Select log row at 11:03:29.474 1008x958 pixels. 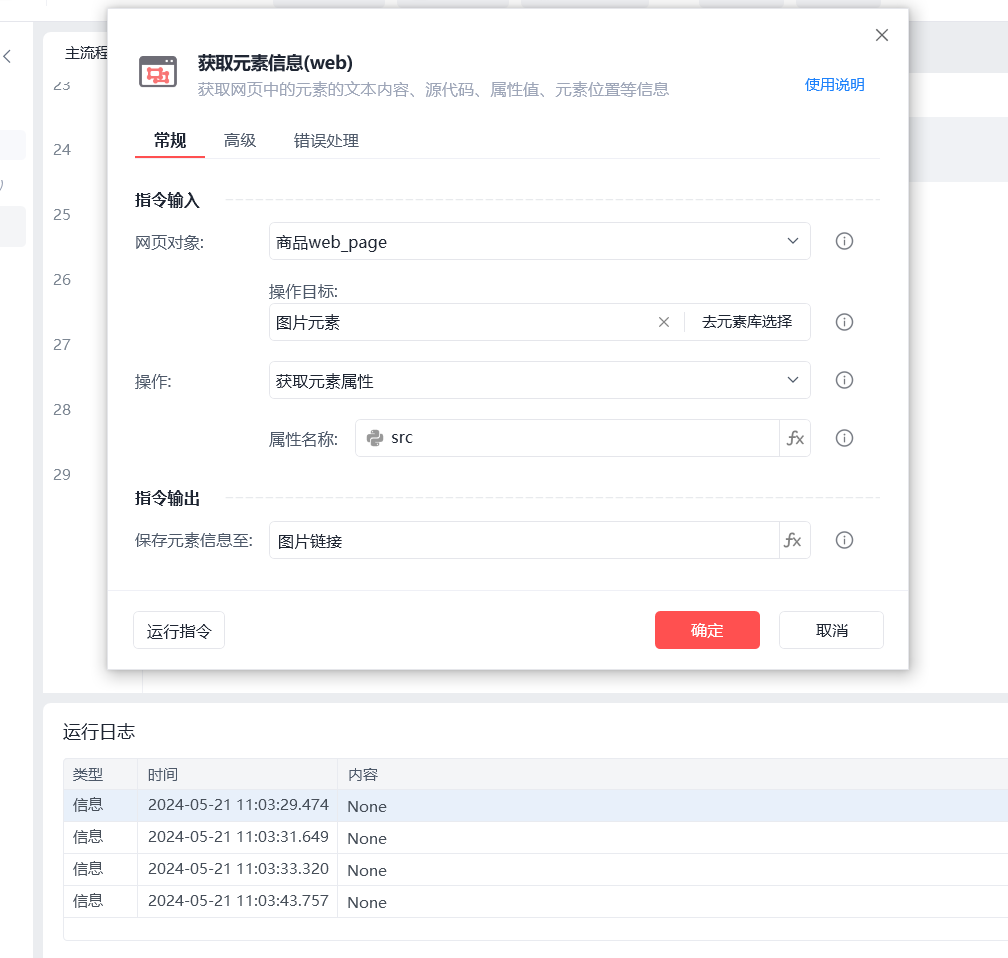[x=536, y=806]
